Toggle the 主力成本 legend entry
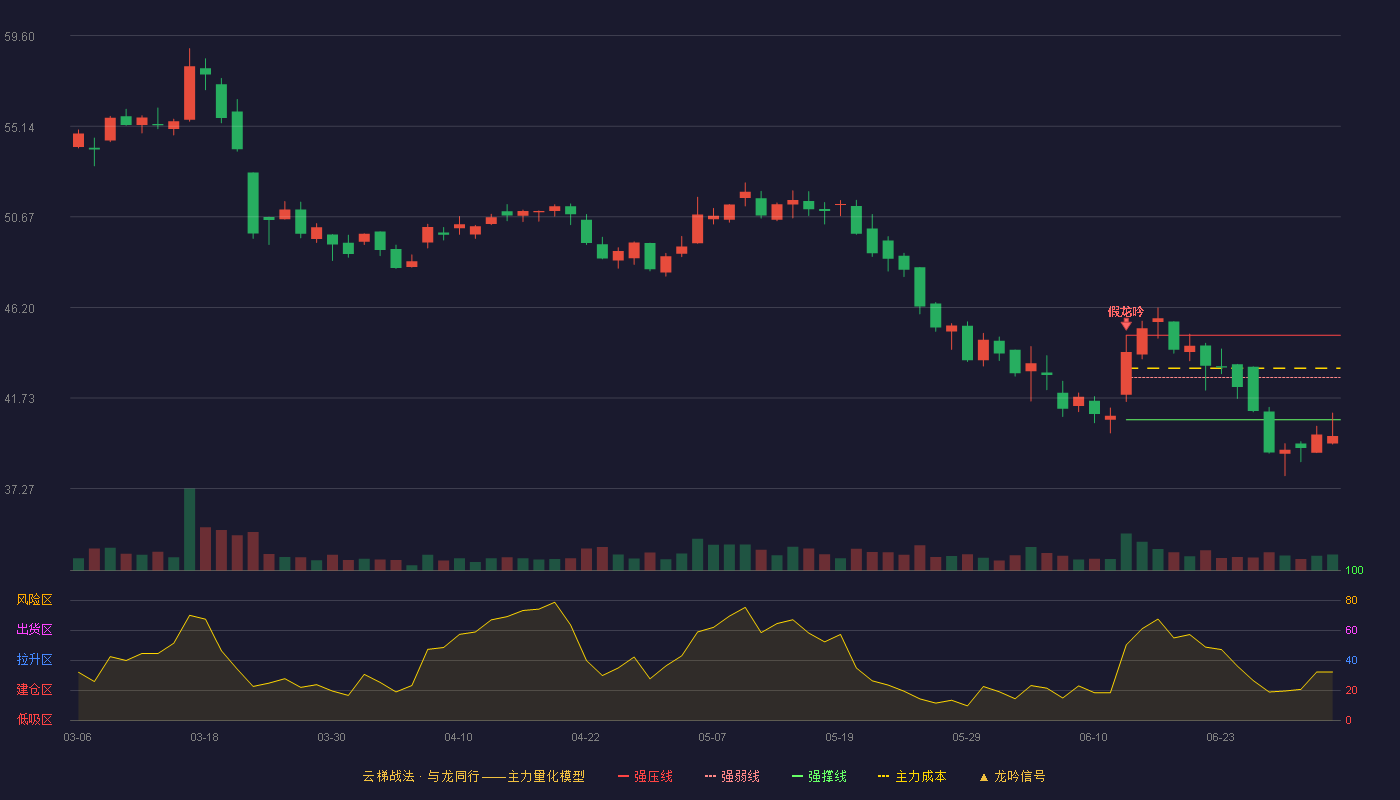This screenshot has height=800, width=1400. pos(912,776)
